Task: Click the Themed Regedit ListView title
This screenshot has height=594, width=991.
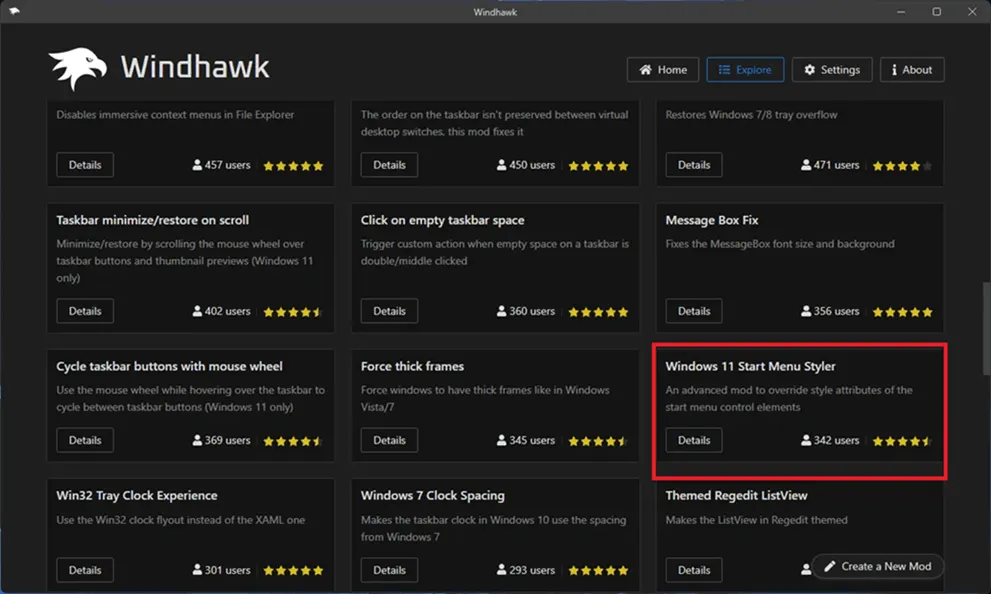Action: click(736, 495)
